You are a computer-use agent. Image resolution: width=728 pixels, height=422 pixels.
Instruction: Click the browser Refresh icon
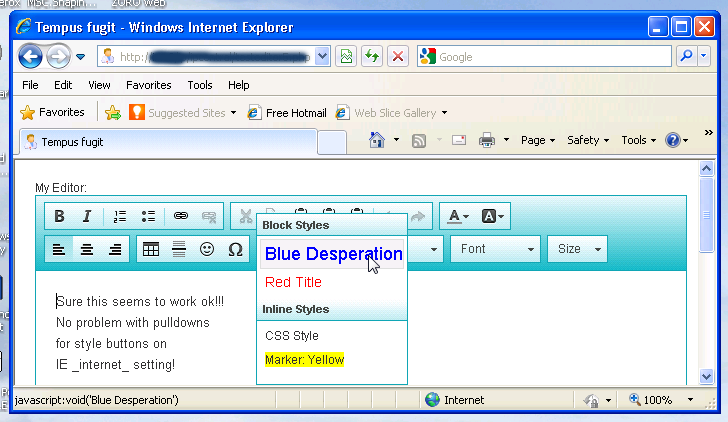click(x=371, y=57)
